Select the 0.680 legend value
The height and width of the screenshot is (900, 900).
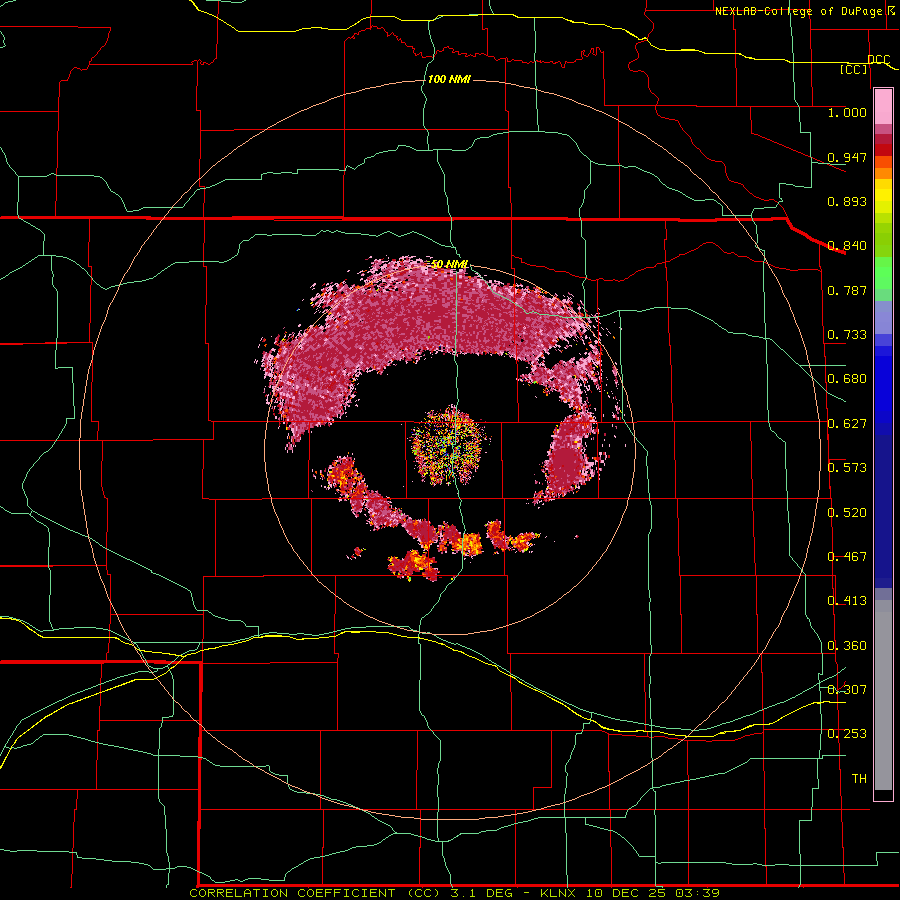847,379
